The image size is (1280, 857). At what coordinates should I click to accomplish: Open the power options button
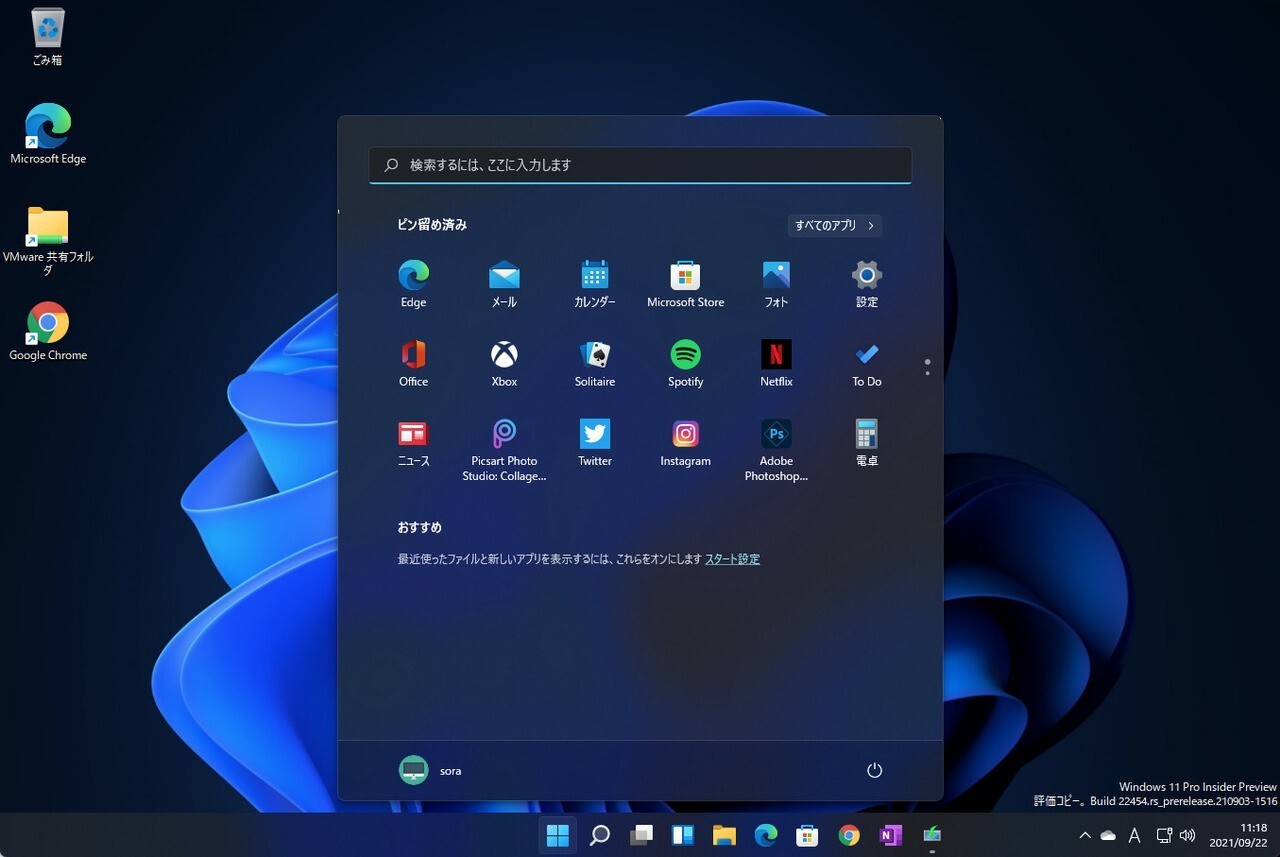(x=874, y=770)
